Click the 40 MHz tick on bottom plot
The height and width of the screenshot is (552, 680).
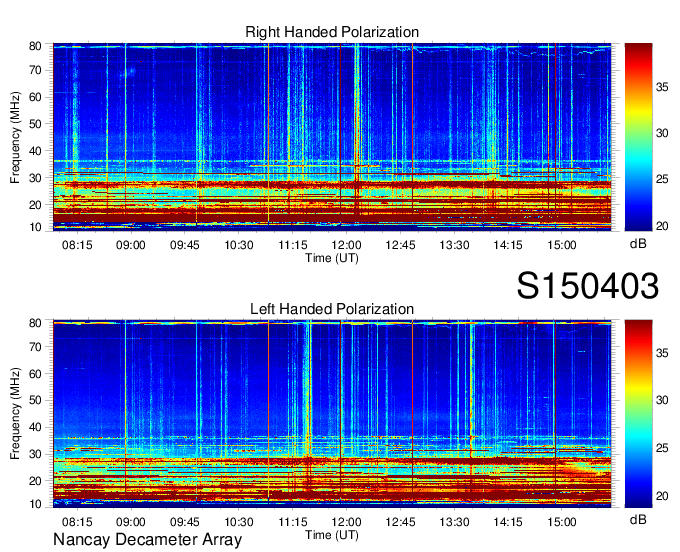point(35,427)
